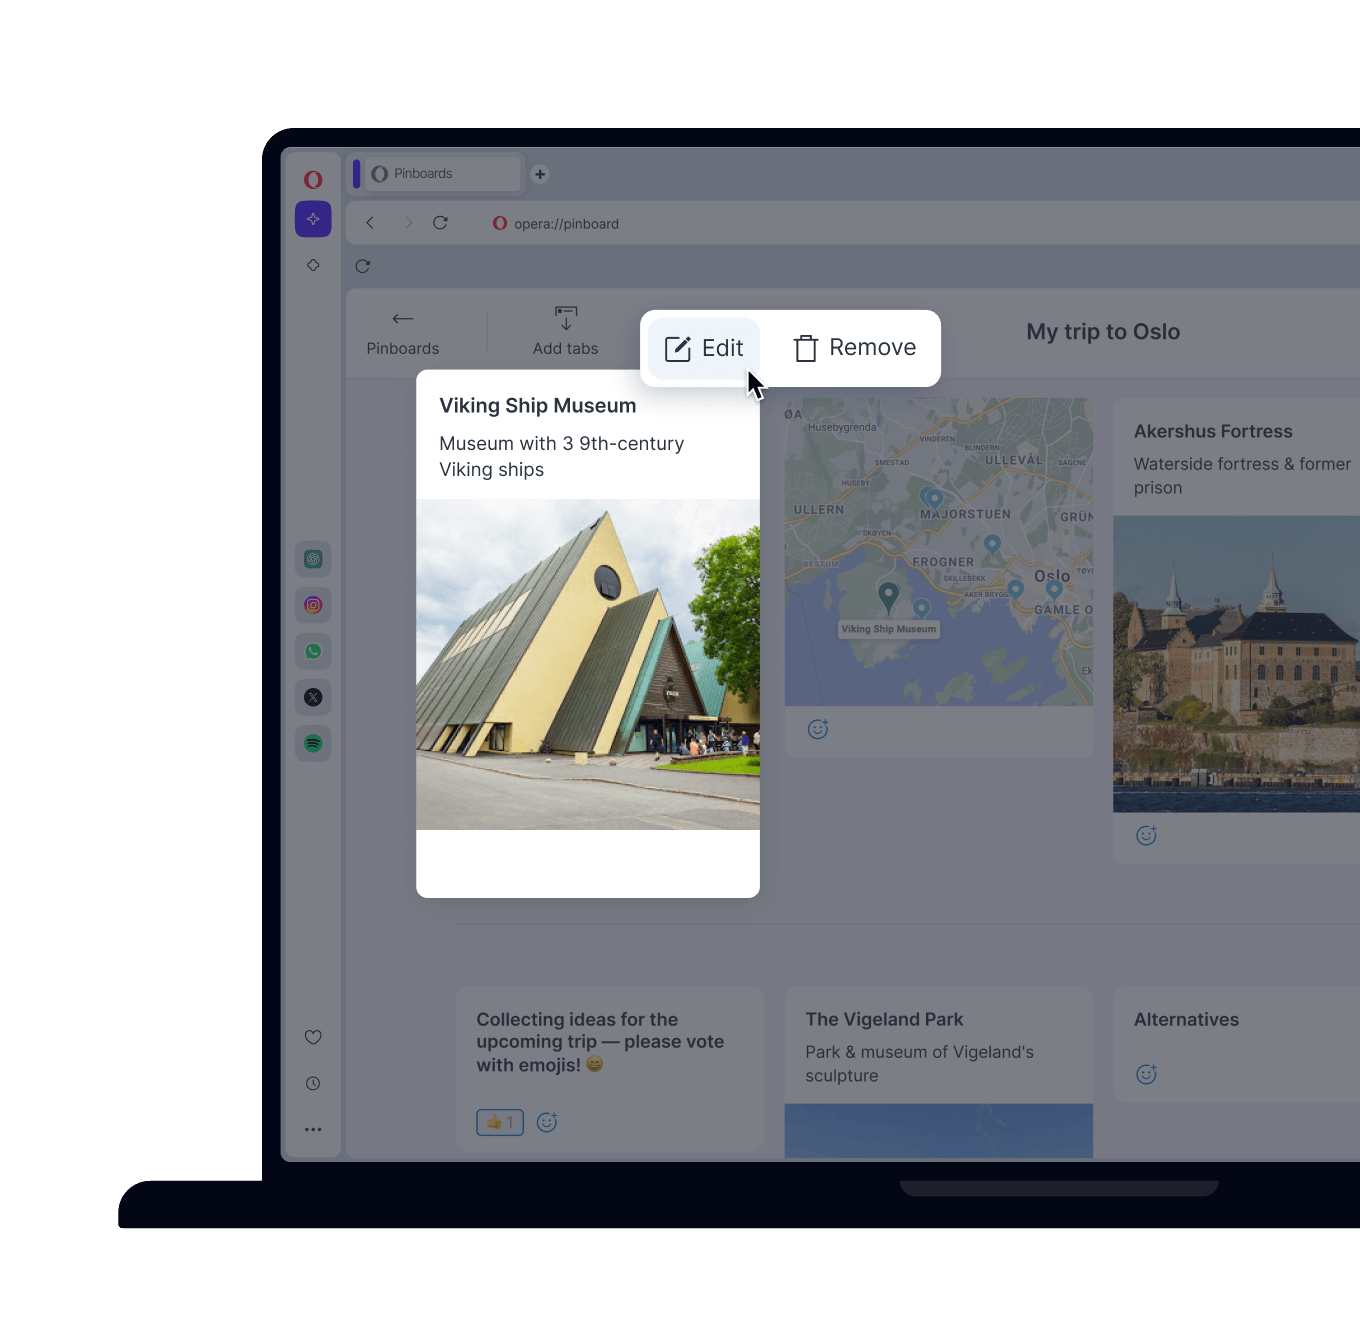
Task: Go back to all Pinboards
Action: tap(402, 330)
